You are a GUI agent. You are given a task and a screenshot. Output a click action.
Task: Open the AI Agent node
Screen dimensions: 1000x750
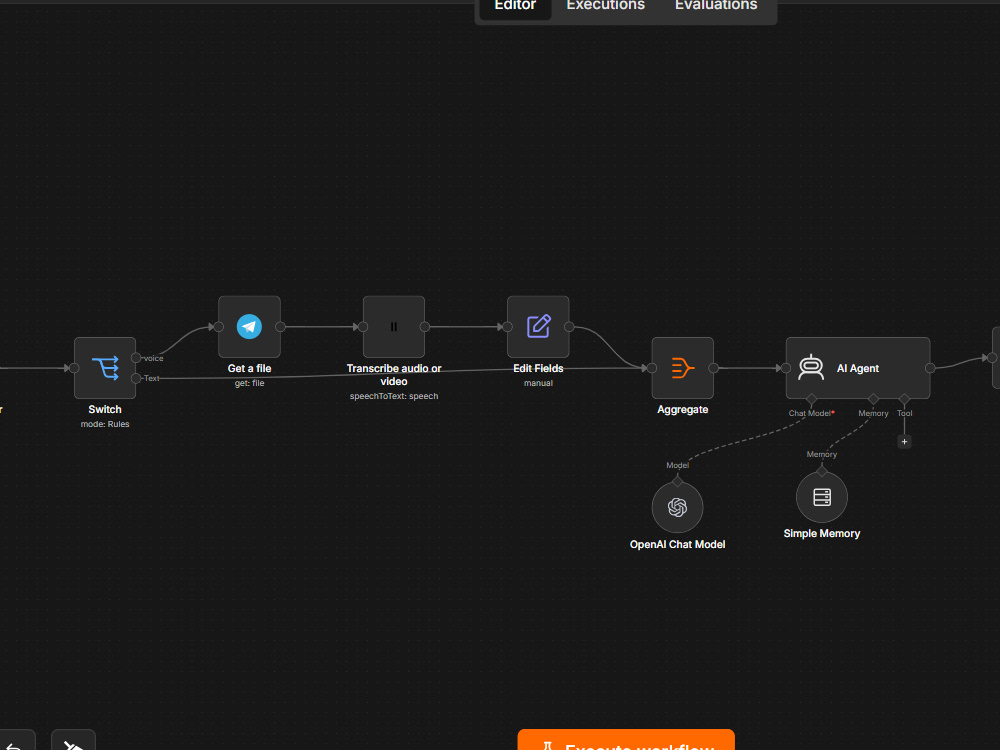tap(858, 368)
